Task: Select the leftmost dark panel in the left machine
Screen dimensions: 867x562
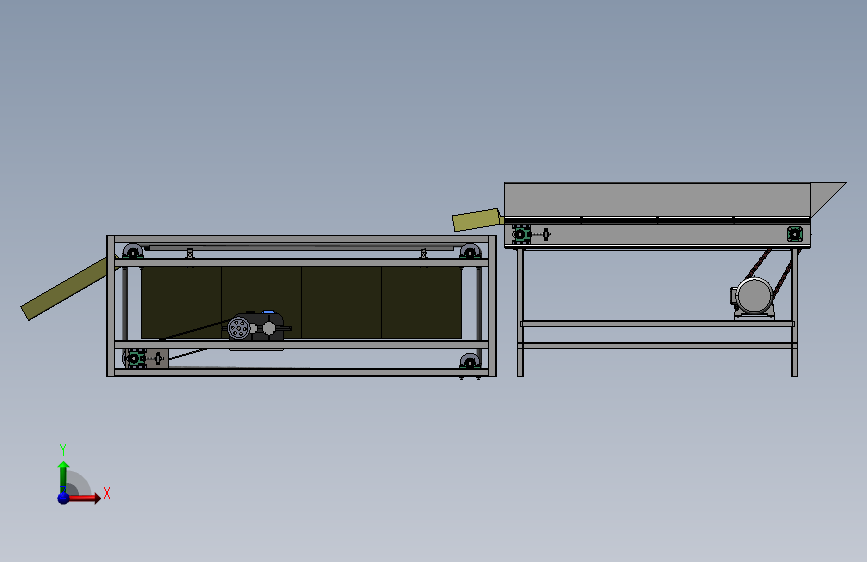Action: tap(181, 303)
